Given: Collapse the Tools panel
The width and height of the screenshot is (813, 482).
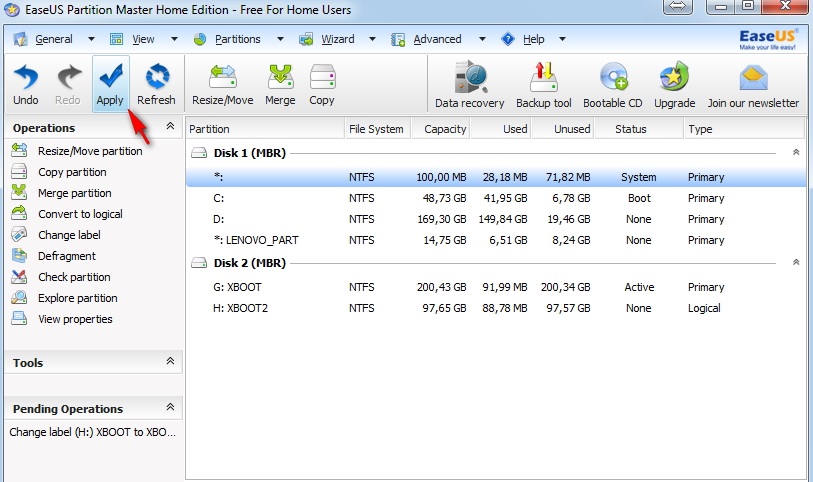Looking at the screenshot, I should [170, 361].
